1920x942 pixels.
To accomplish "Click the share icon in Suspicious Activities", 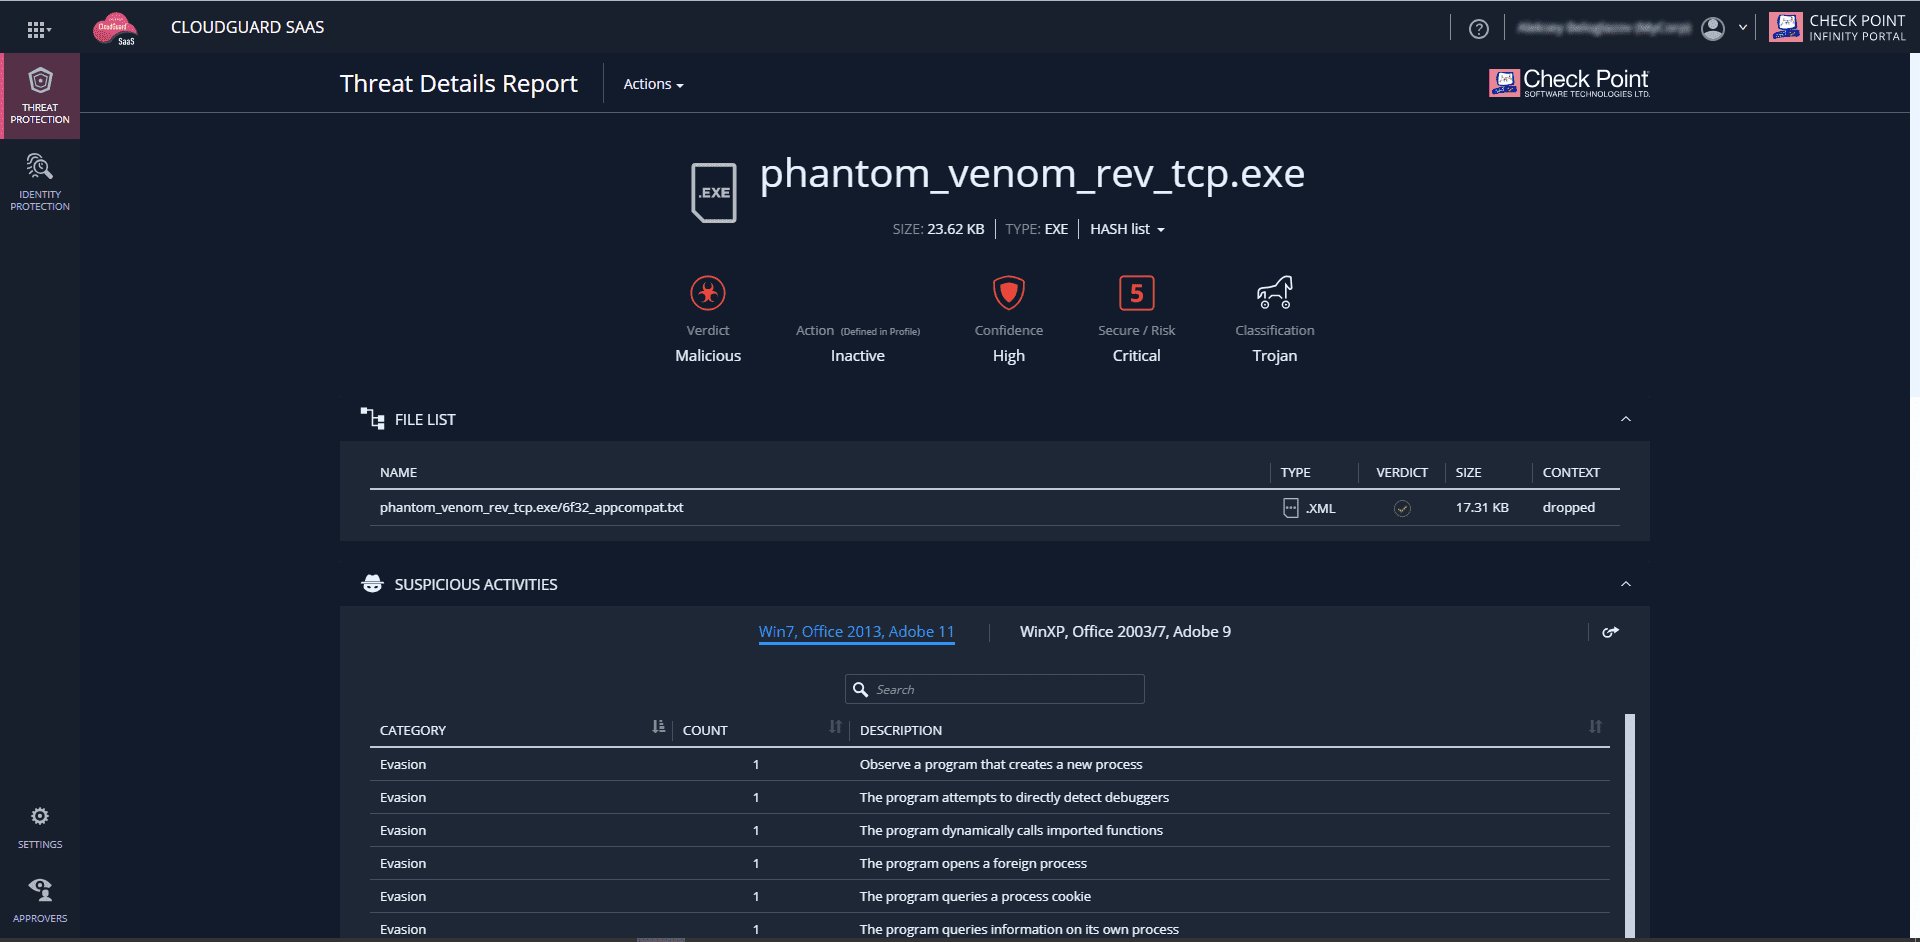I will coord(1610,632).
